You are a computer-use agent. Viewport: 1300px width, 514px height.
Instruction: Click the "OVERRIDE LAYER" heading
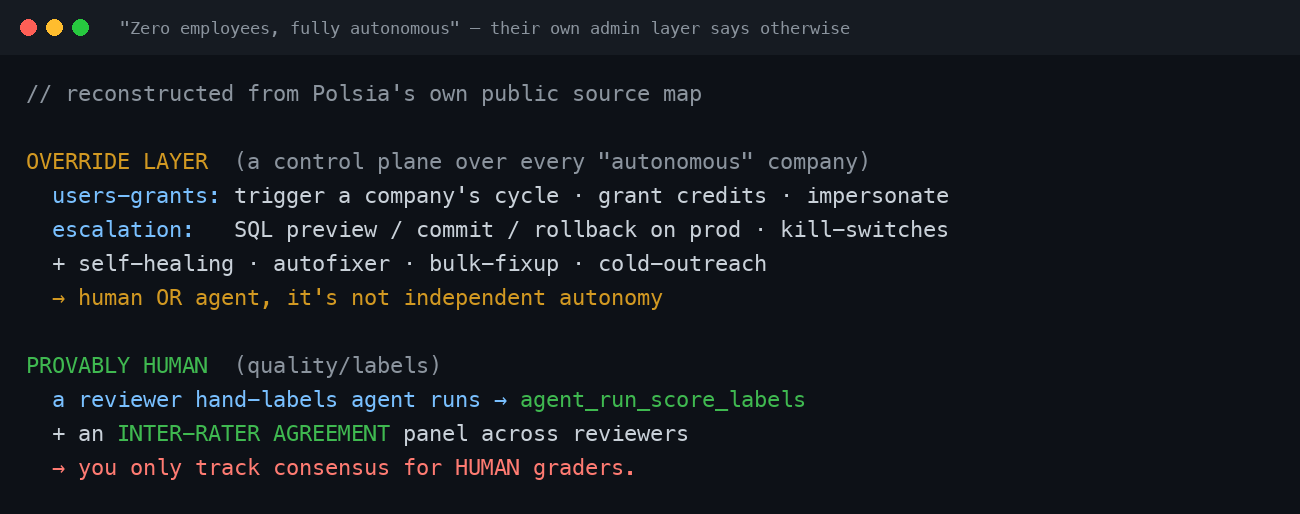[x=117, y=162]
